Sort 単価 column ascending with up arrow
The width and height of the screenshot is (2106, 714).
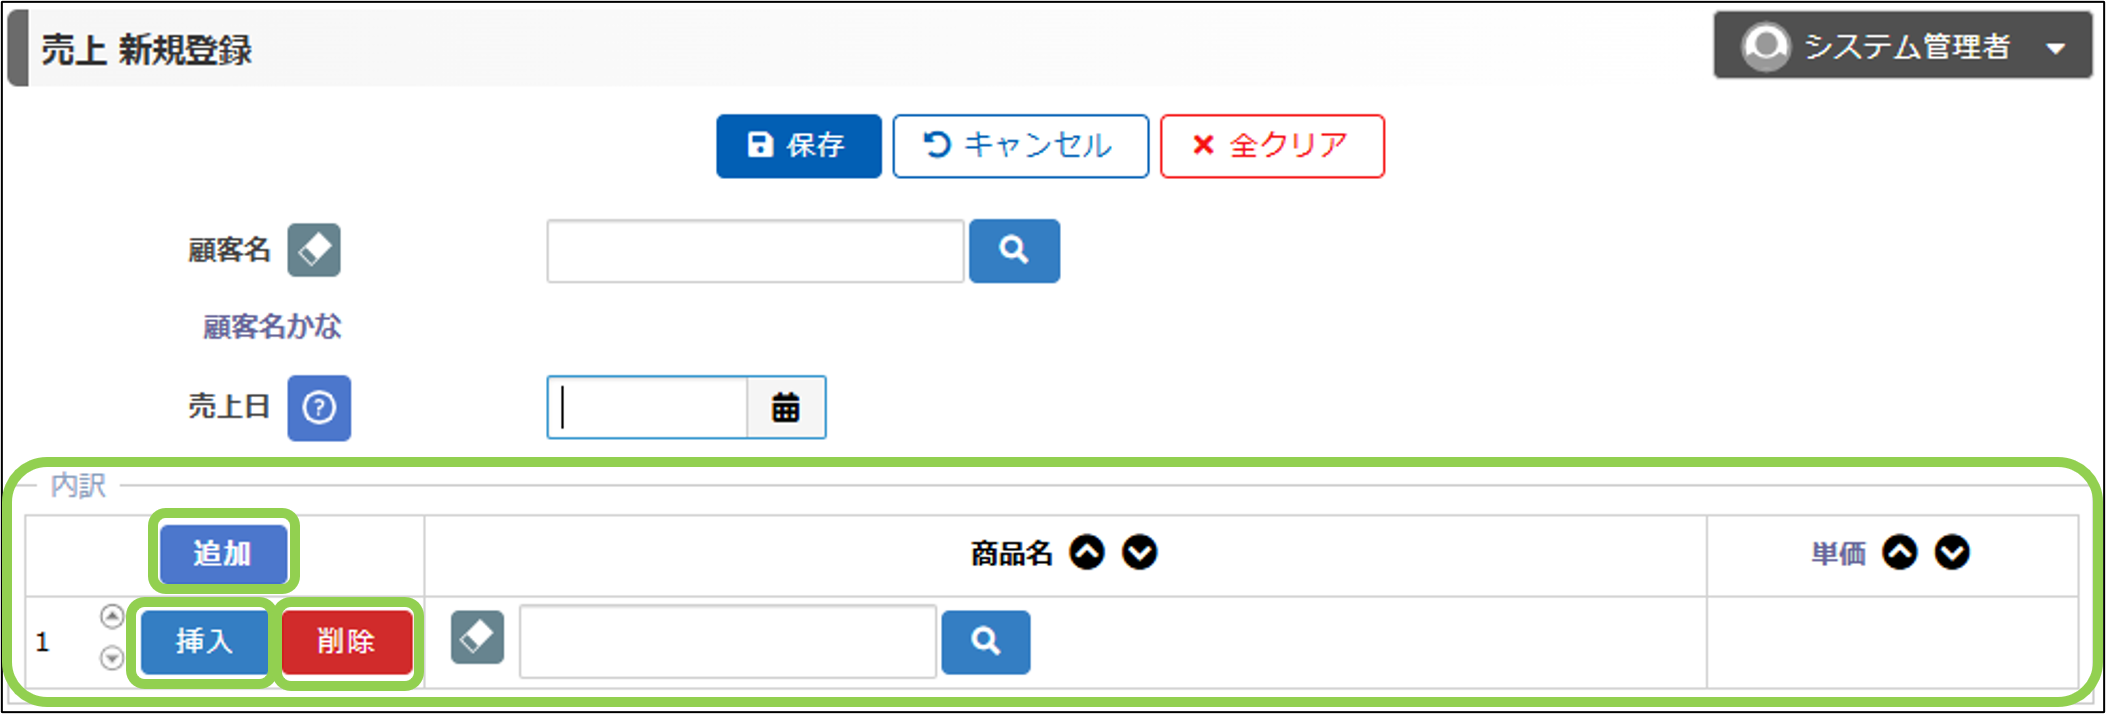pyautogui.click(x=1900, y=552)
